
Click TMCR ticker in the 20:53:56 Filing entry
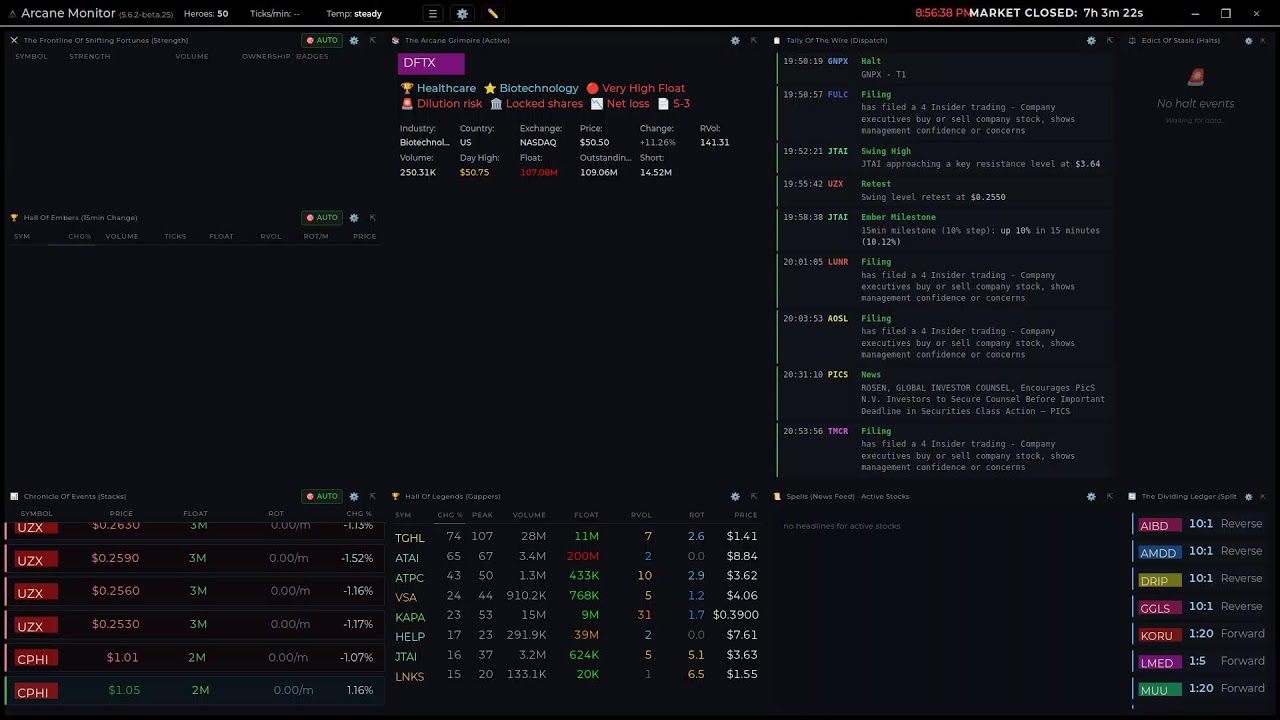[x=838, y=431]
